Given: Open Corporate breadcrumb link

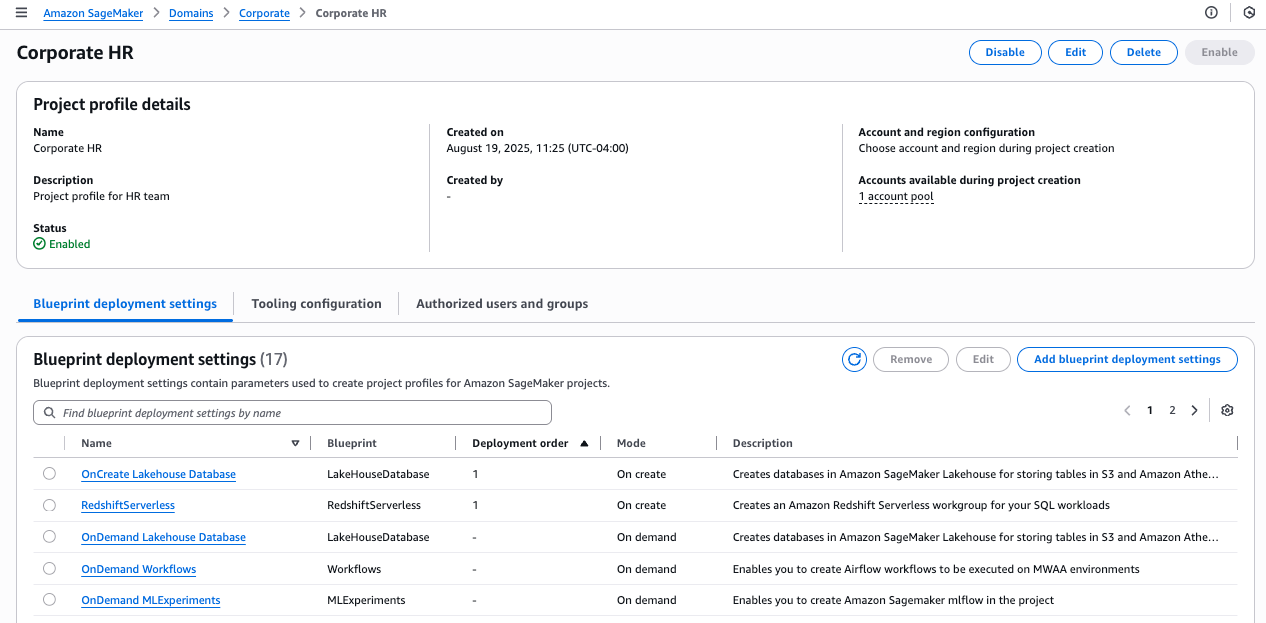Looking at the screenshot, I should [x=264, y=13].
